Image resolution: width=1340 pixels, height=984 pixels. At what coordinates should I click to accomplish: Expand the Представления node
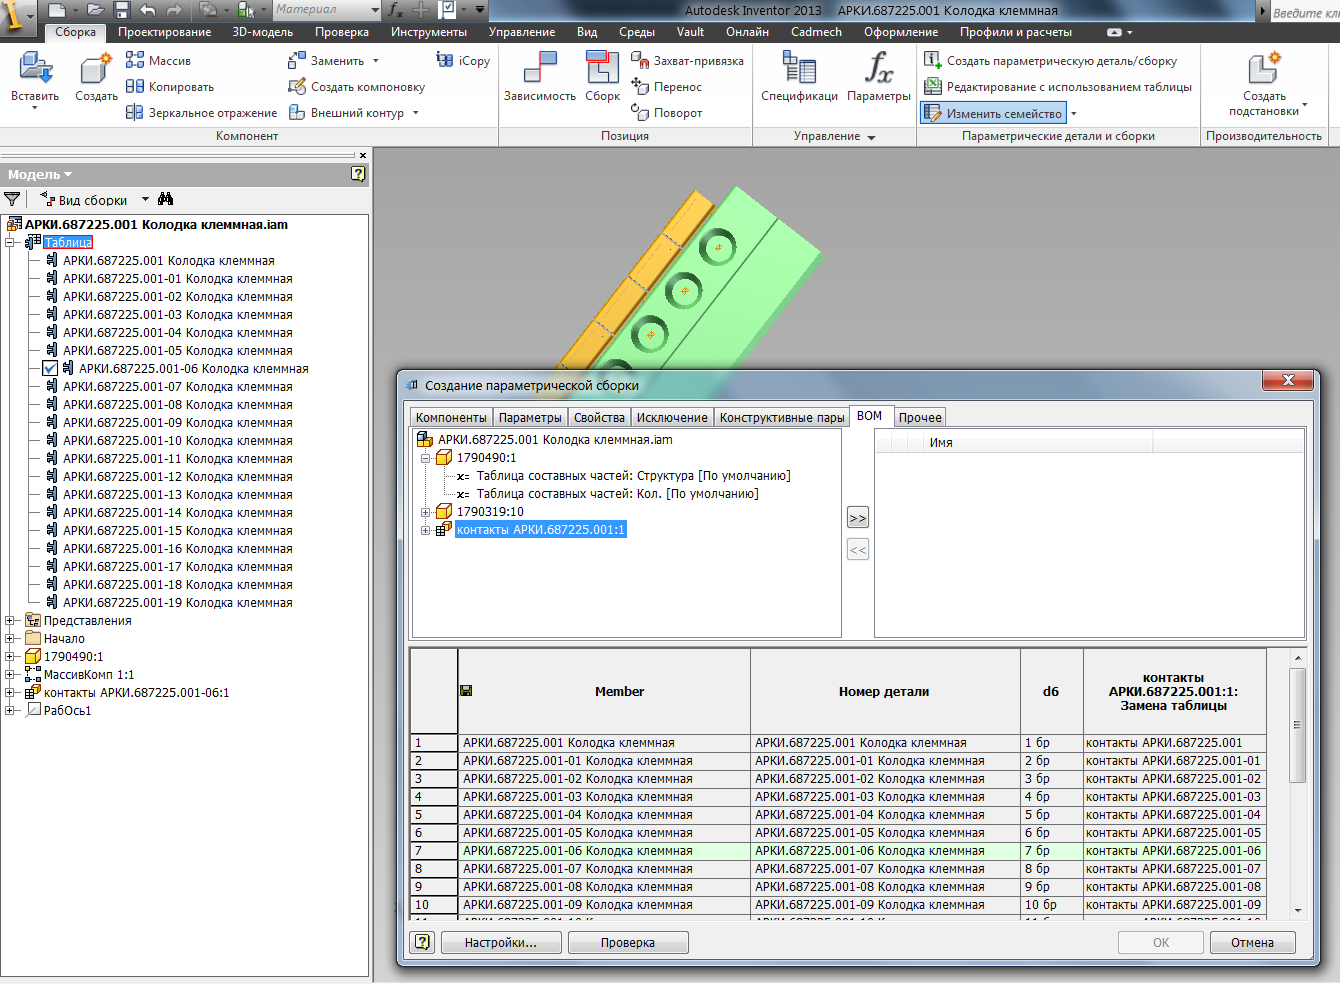point(10,620)
